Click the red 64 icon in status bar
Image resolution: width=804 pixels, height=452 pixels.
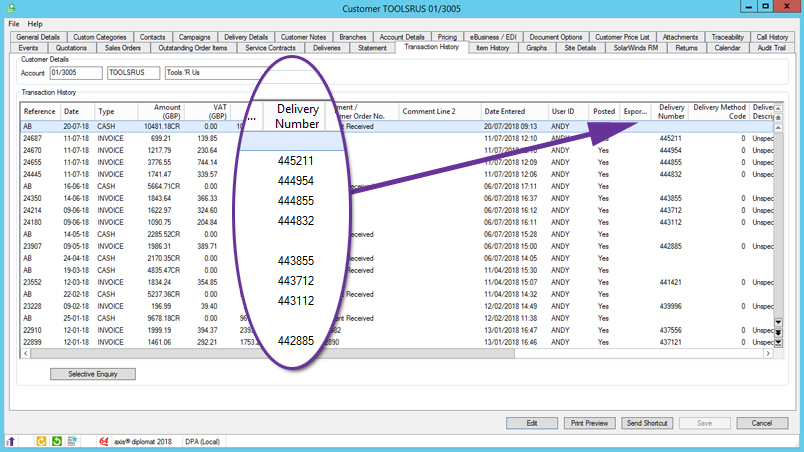[104, 441]
